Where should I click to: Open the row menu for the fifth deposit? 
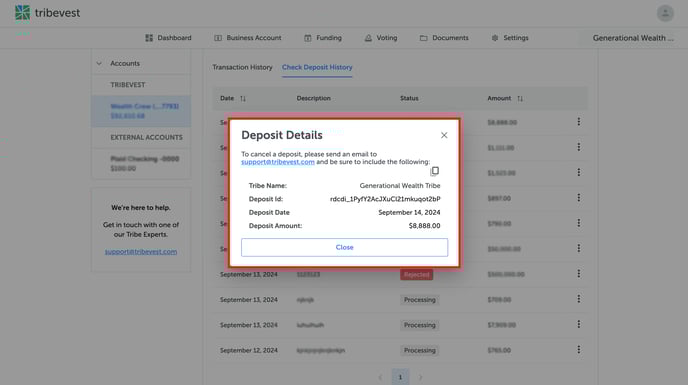579,223
